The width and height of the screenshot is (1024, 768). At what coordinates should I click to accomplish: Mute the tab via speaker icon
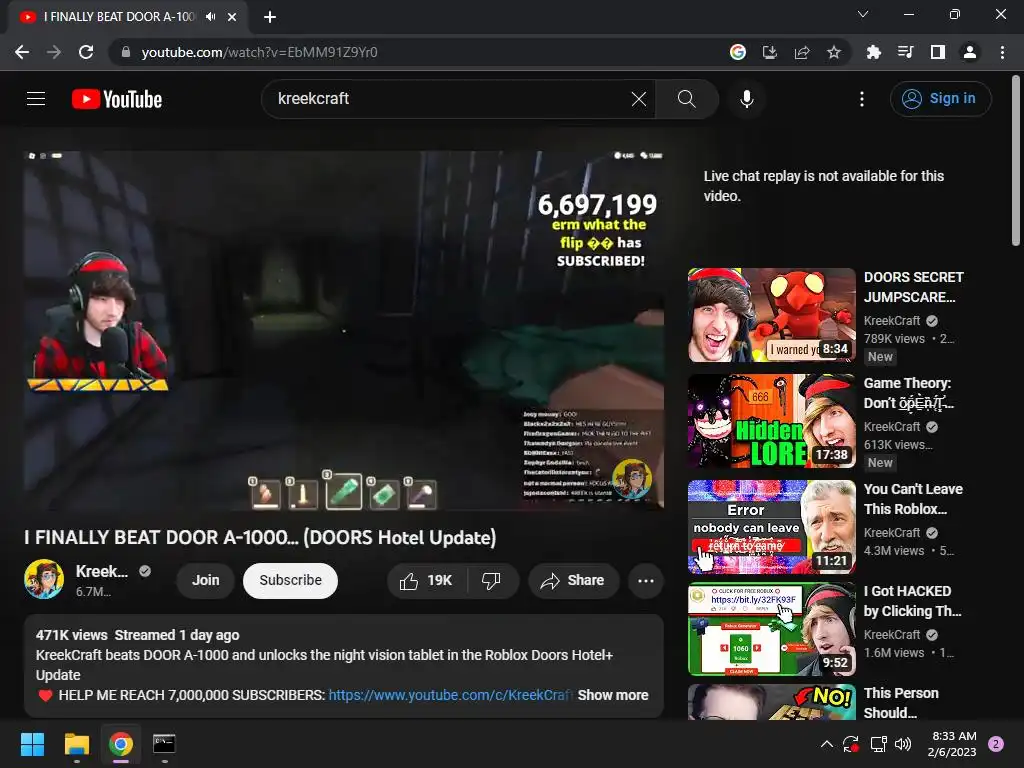click(210, 17)
